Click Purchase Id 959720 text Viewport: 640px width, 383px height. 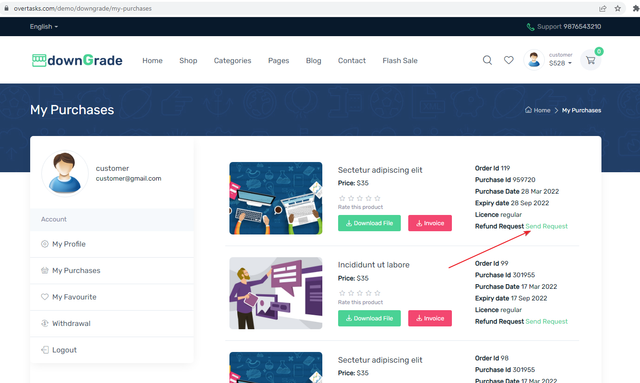[505, 180]
